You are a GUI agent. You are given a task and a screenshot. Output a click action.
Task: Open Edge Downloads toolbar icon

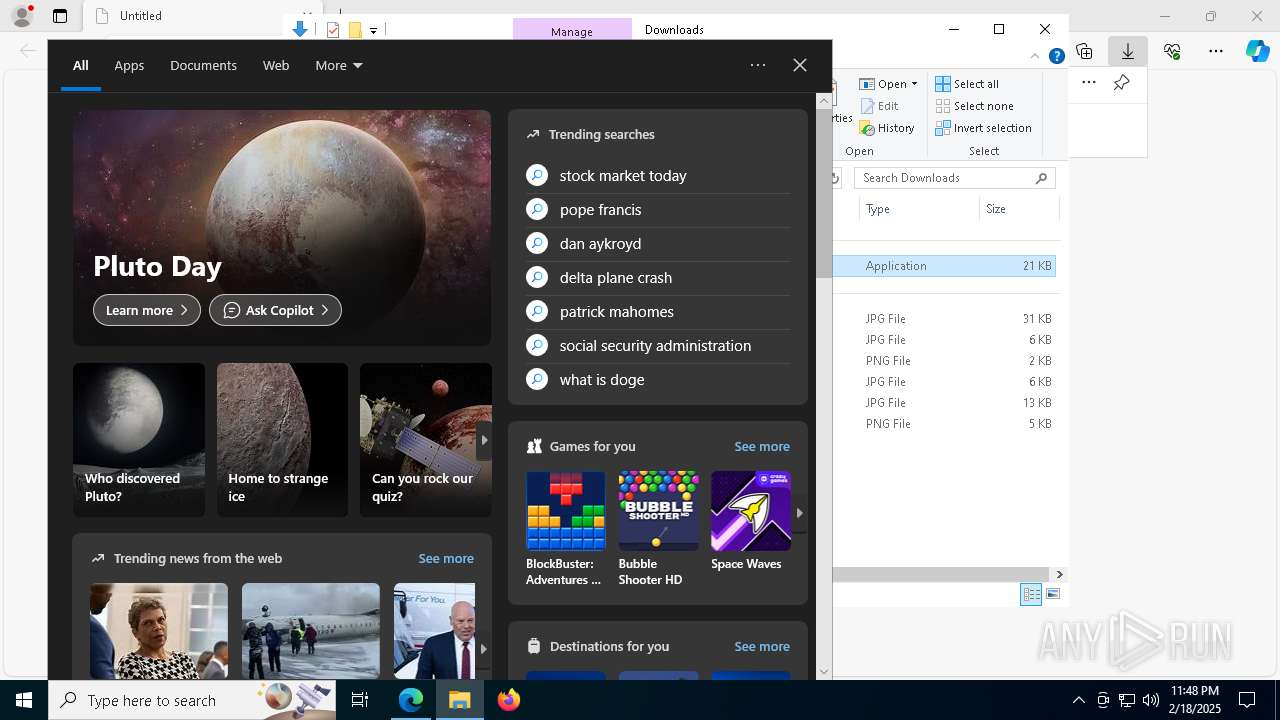[1127, 51]
